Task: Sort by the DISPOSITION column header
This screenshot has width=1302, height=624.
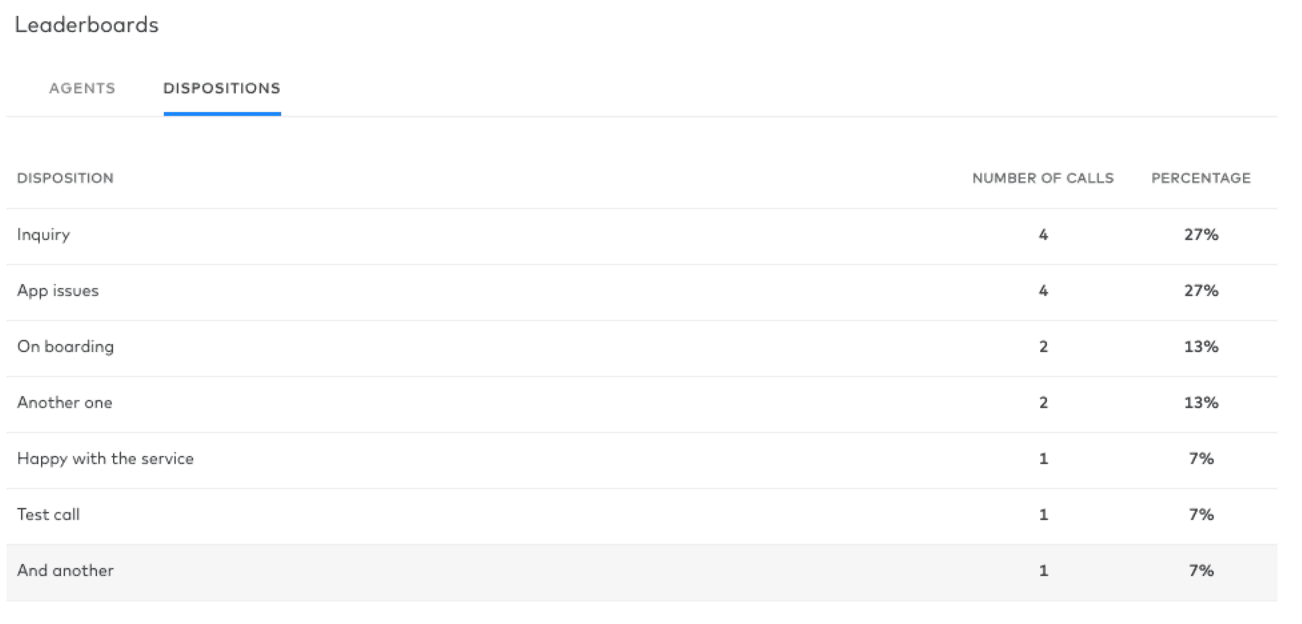Action: point(65,177)
